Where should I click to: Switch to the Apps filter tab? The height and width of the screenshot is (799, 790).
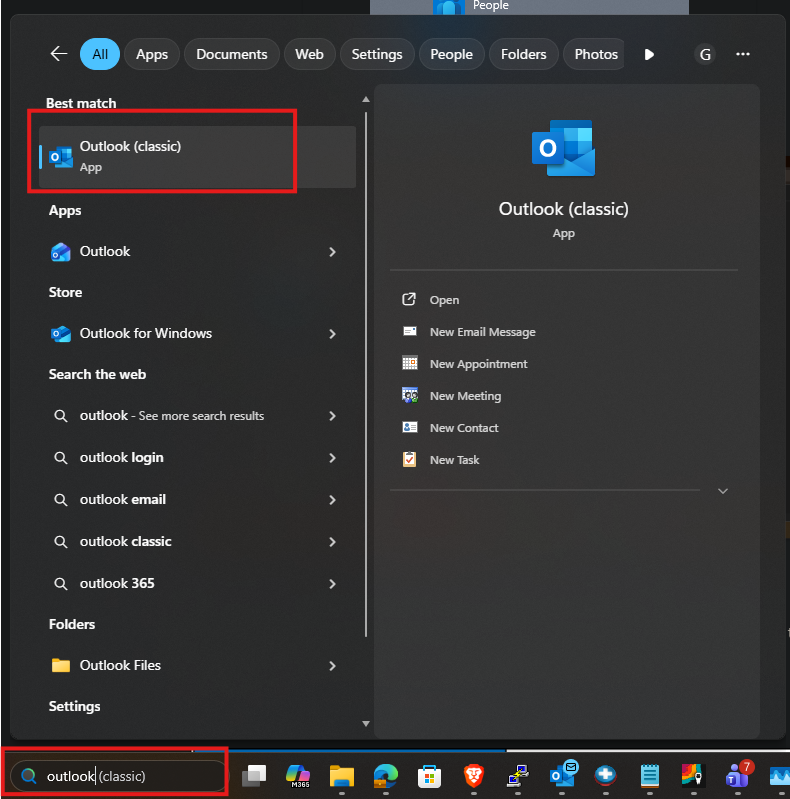pos(152,54)
